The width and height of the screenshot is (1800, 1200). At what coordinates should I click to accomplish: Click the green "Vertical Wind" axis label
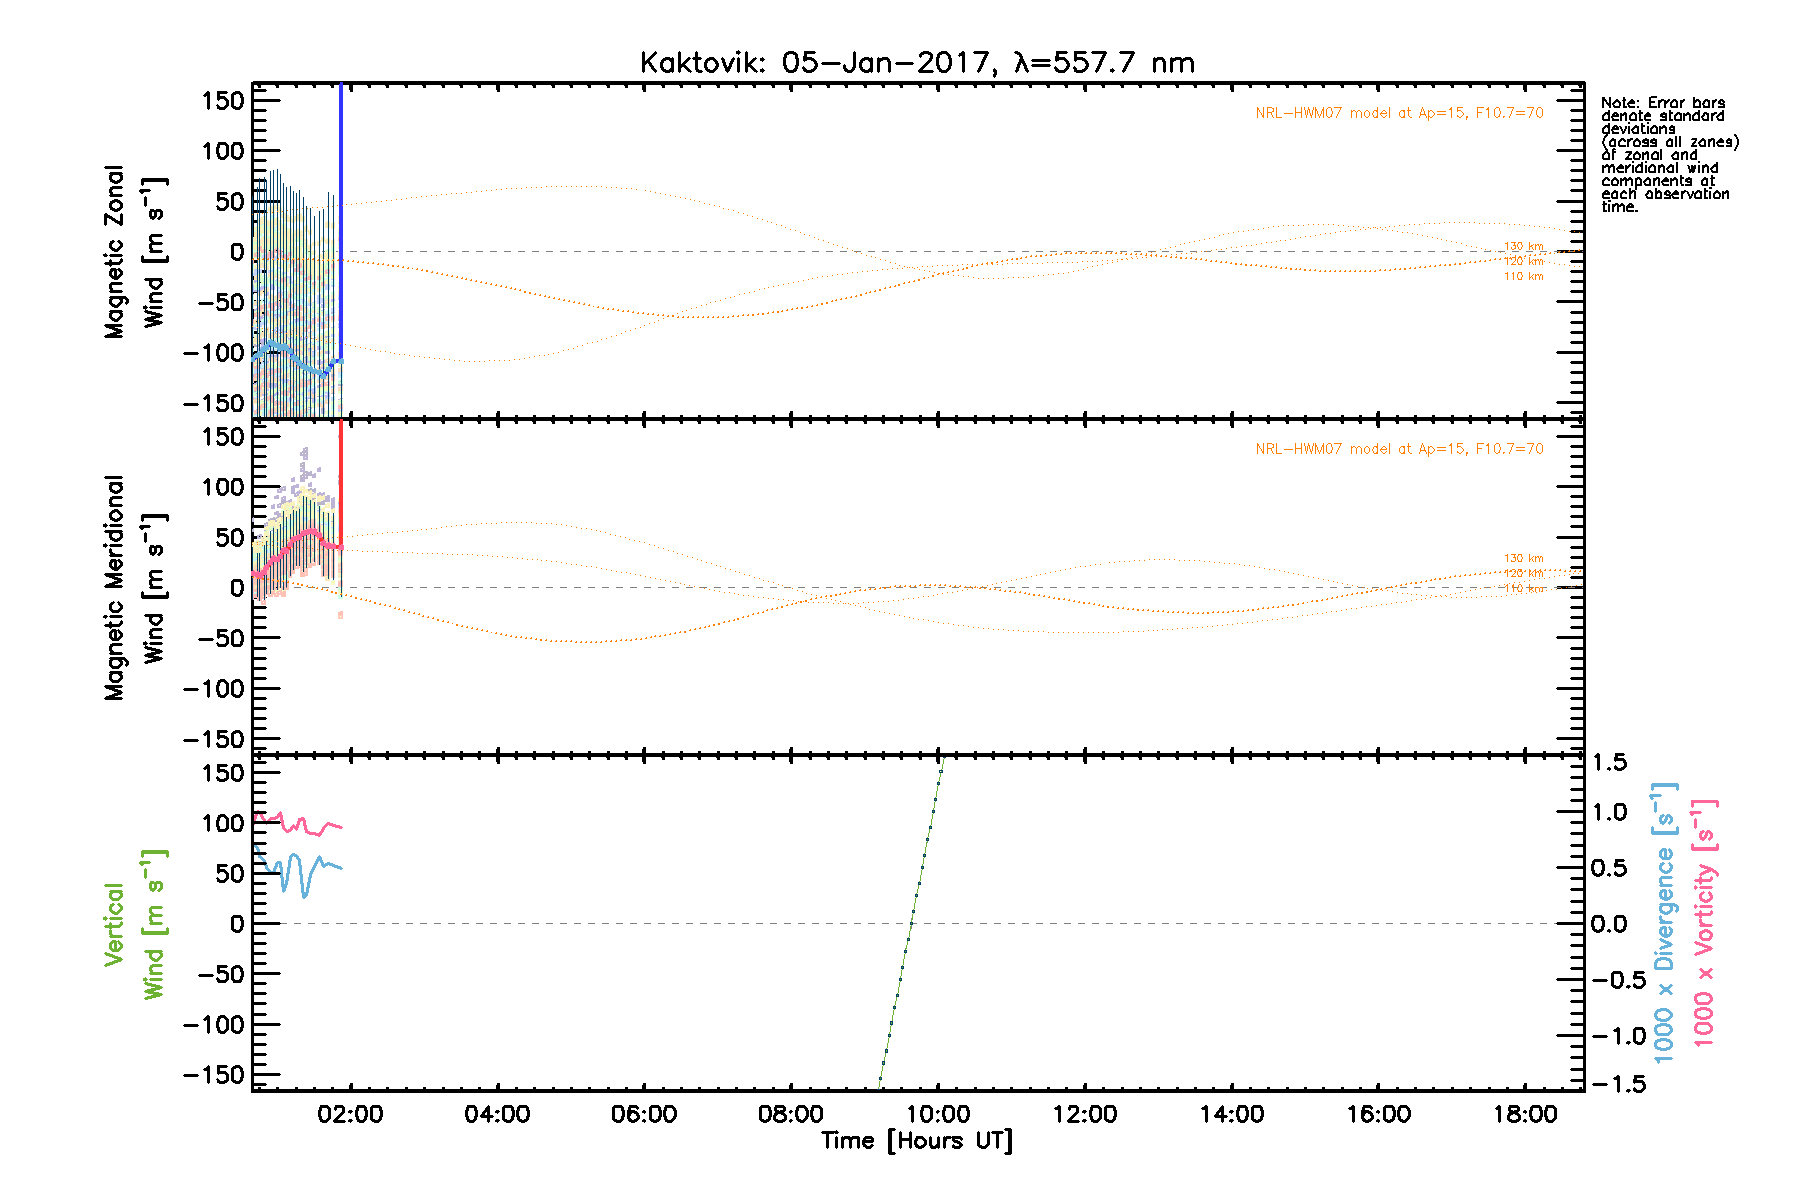tap(134, 924)
